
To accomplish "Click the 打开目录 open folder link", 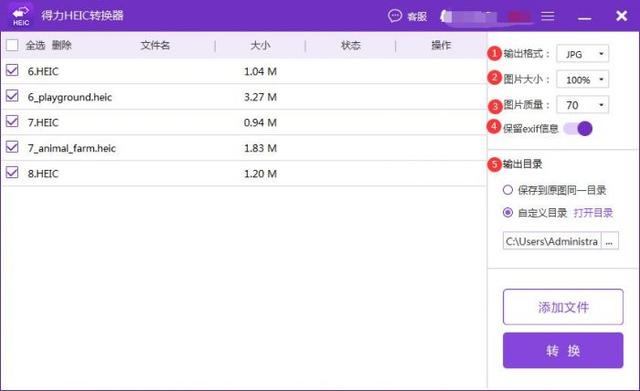I will tap(593, 213).
